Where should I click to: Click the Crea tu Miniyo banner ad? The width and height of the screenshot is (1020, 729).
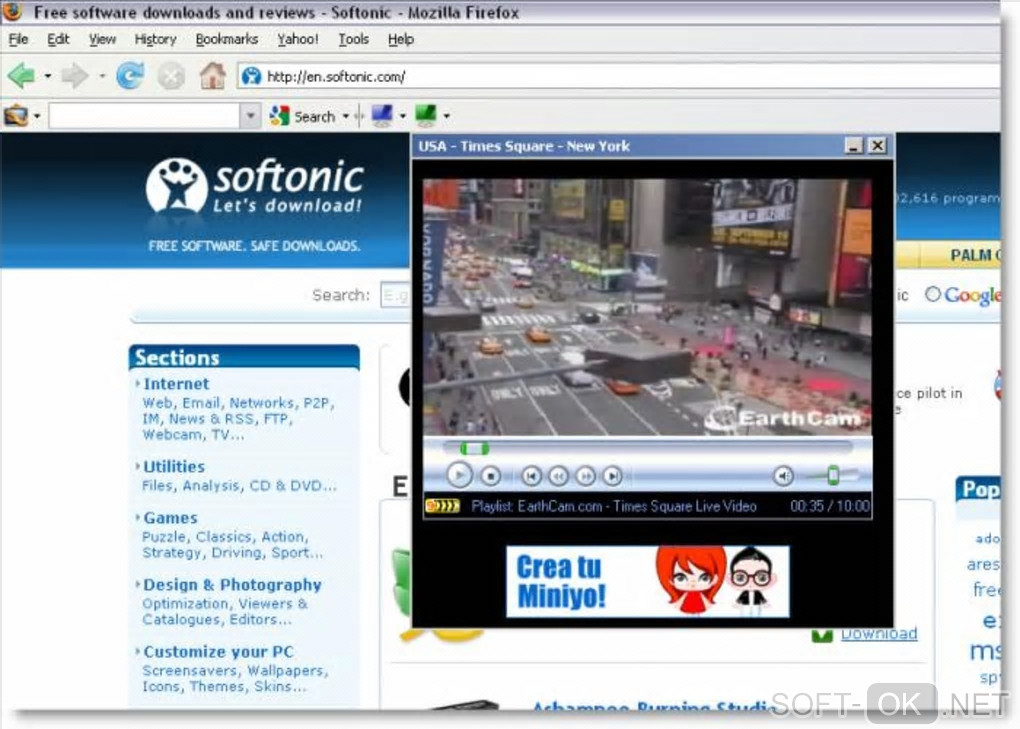[647, 581]
